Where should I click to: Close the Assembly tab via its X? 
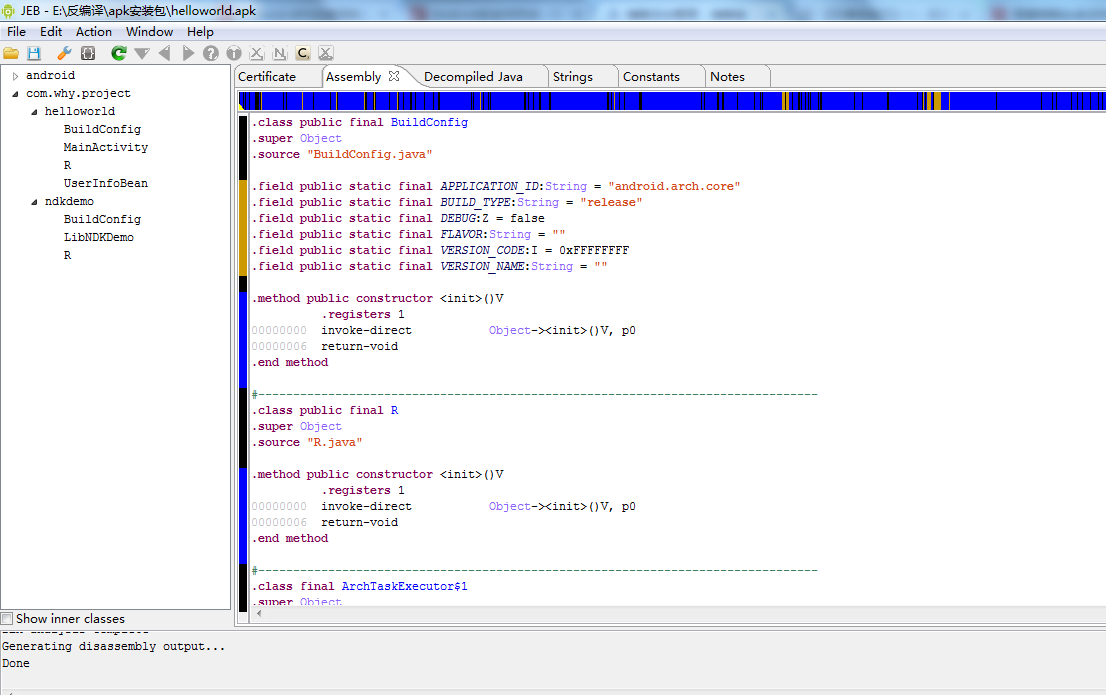point(394,75)
